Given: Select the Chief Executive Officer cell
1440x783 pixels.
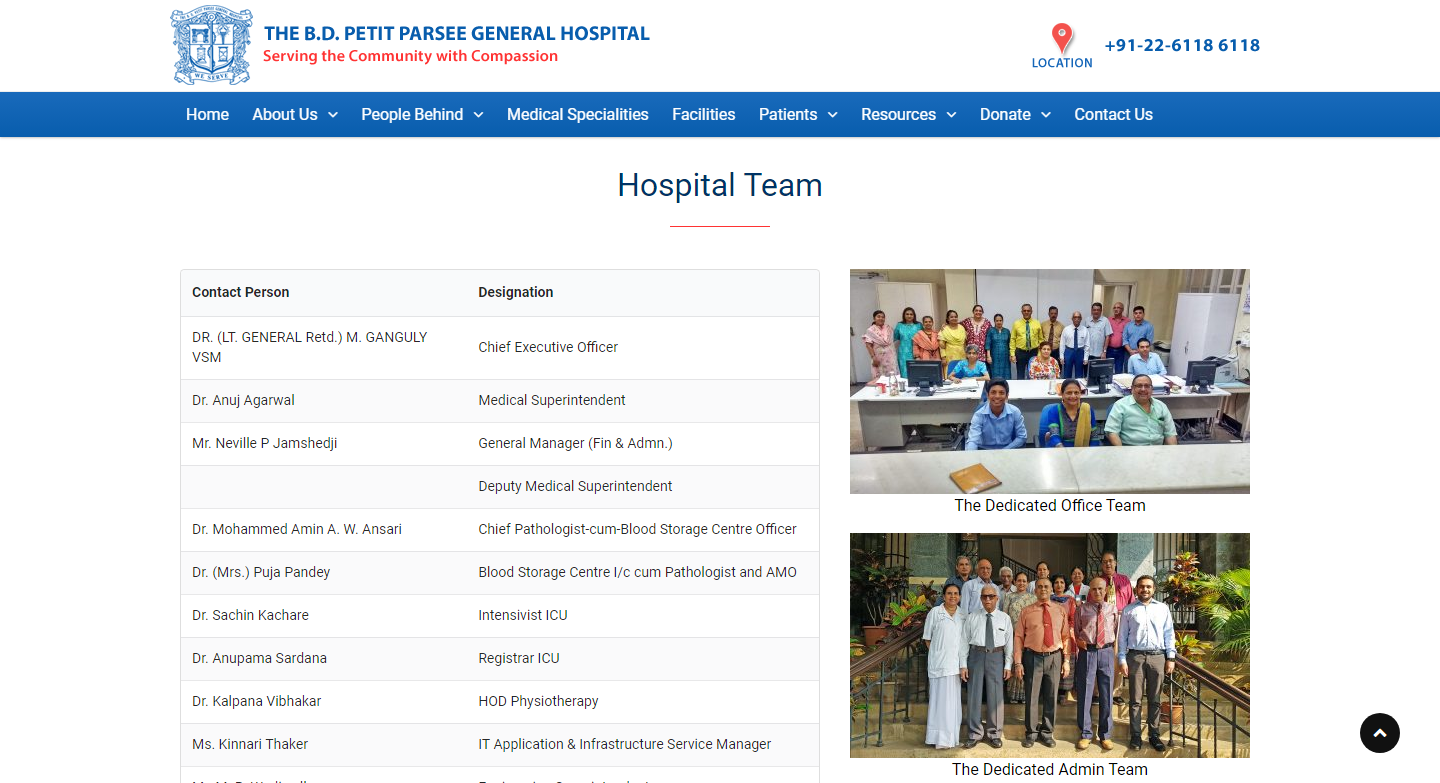Looking at the screenshot, I should [x=643, y=347].
